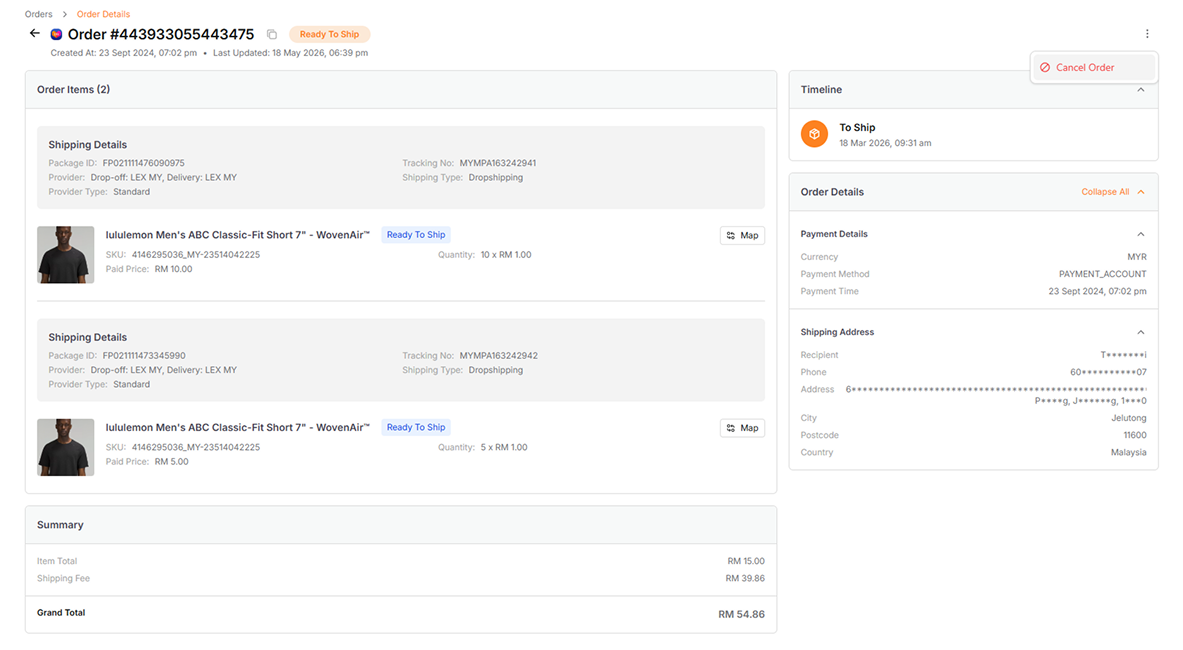This screenshot has height=650, width=1183.
Task: Click the Shipping Fee value RM 39.86
Action: pos(745,579)
